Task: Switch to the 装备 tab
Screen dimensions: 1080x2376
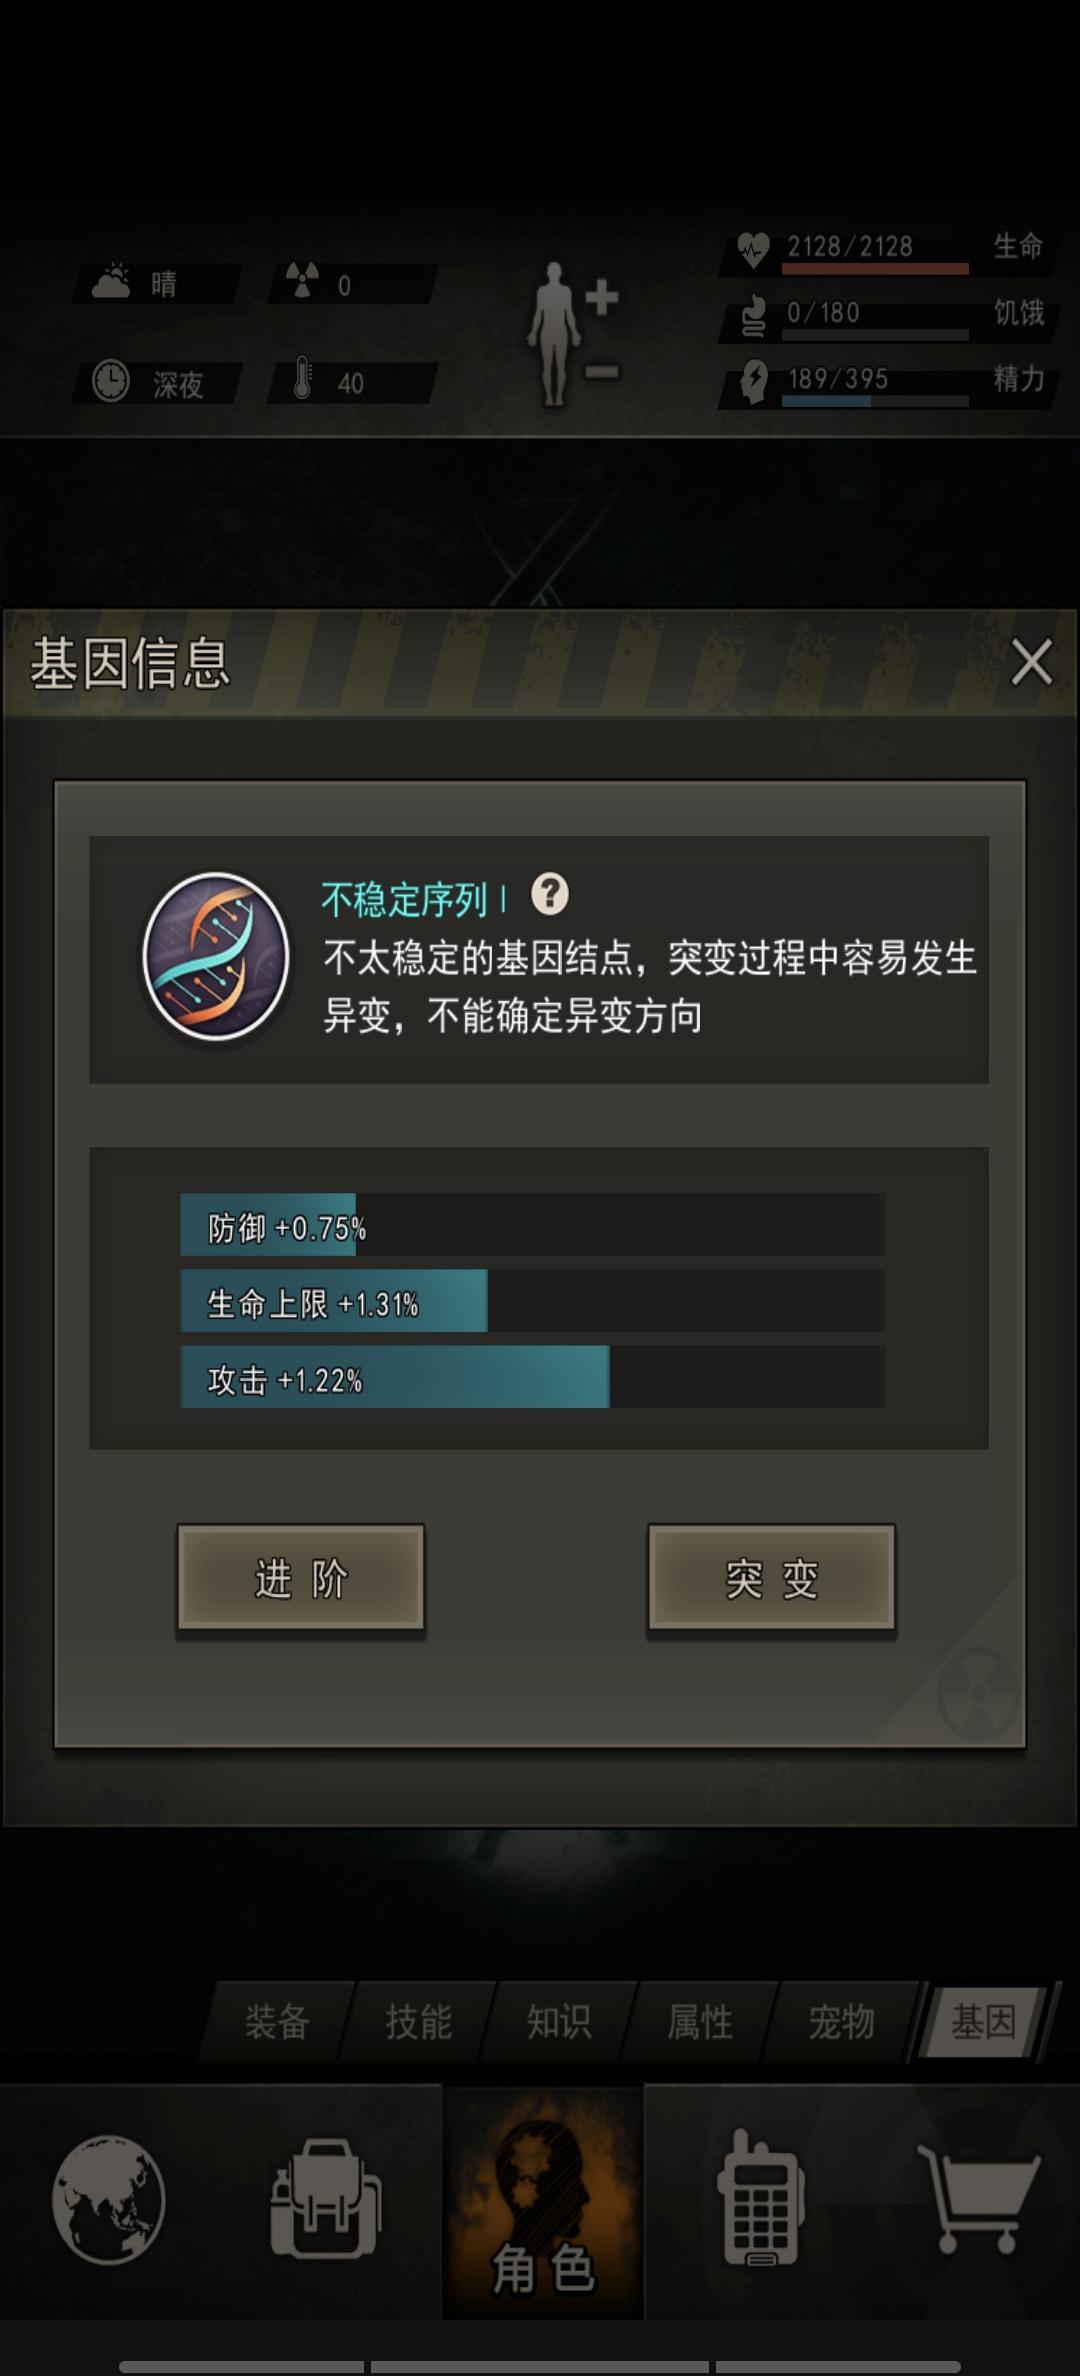Action: pos(277,2021)
